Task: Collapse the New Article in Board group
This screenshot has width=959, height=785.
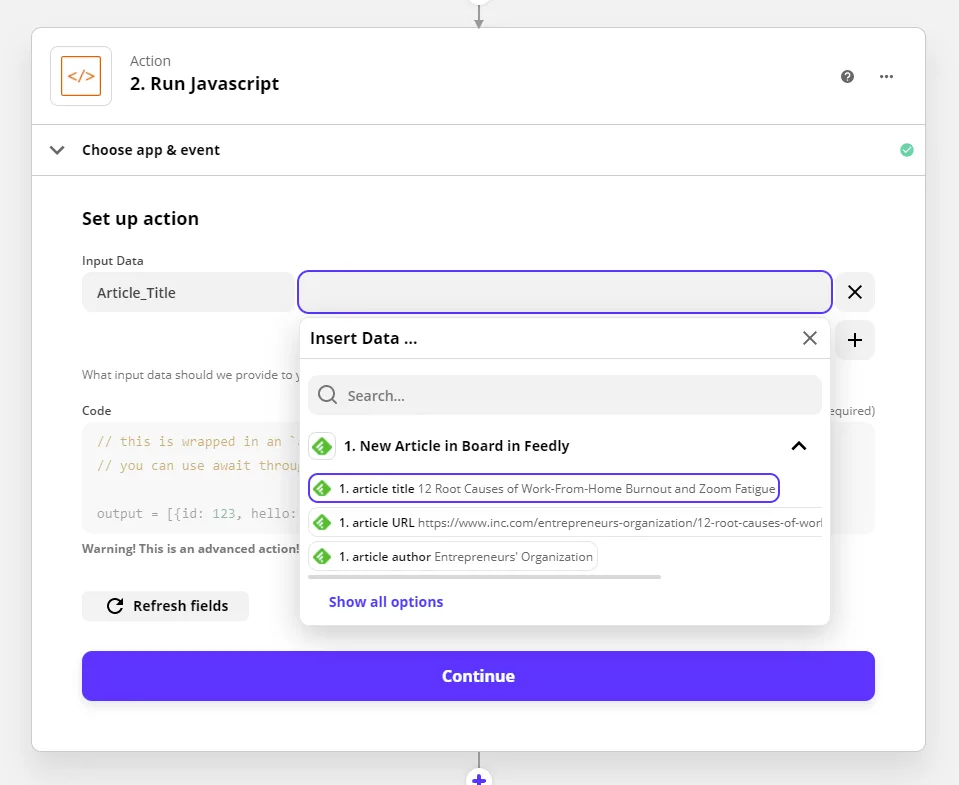Action: (799, 446)
